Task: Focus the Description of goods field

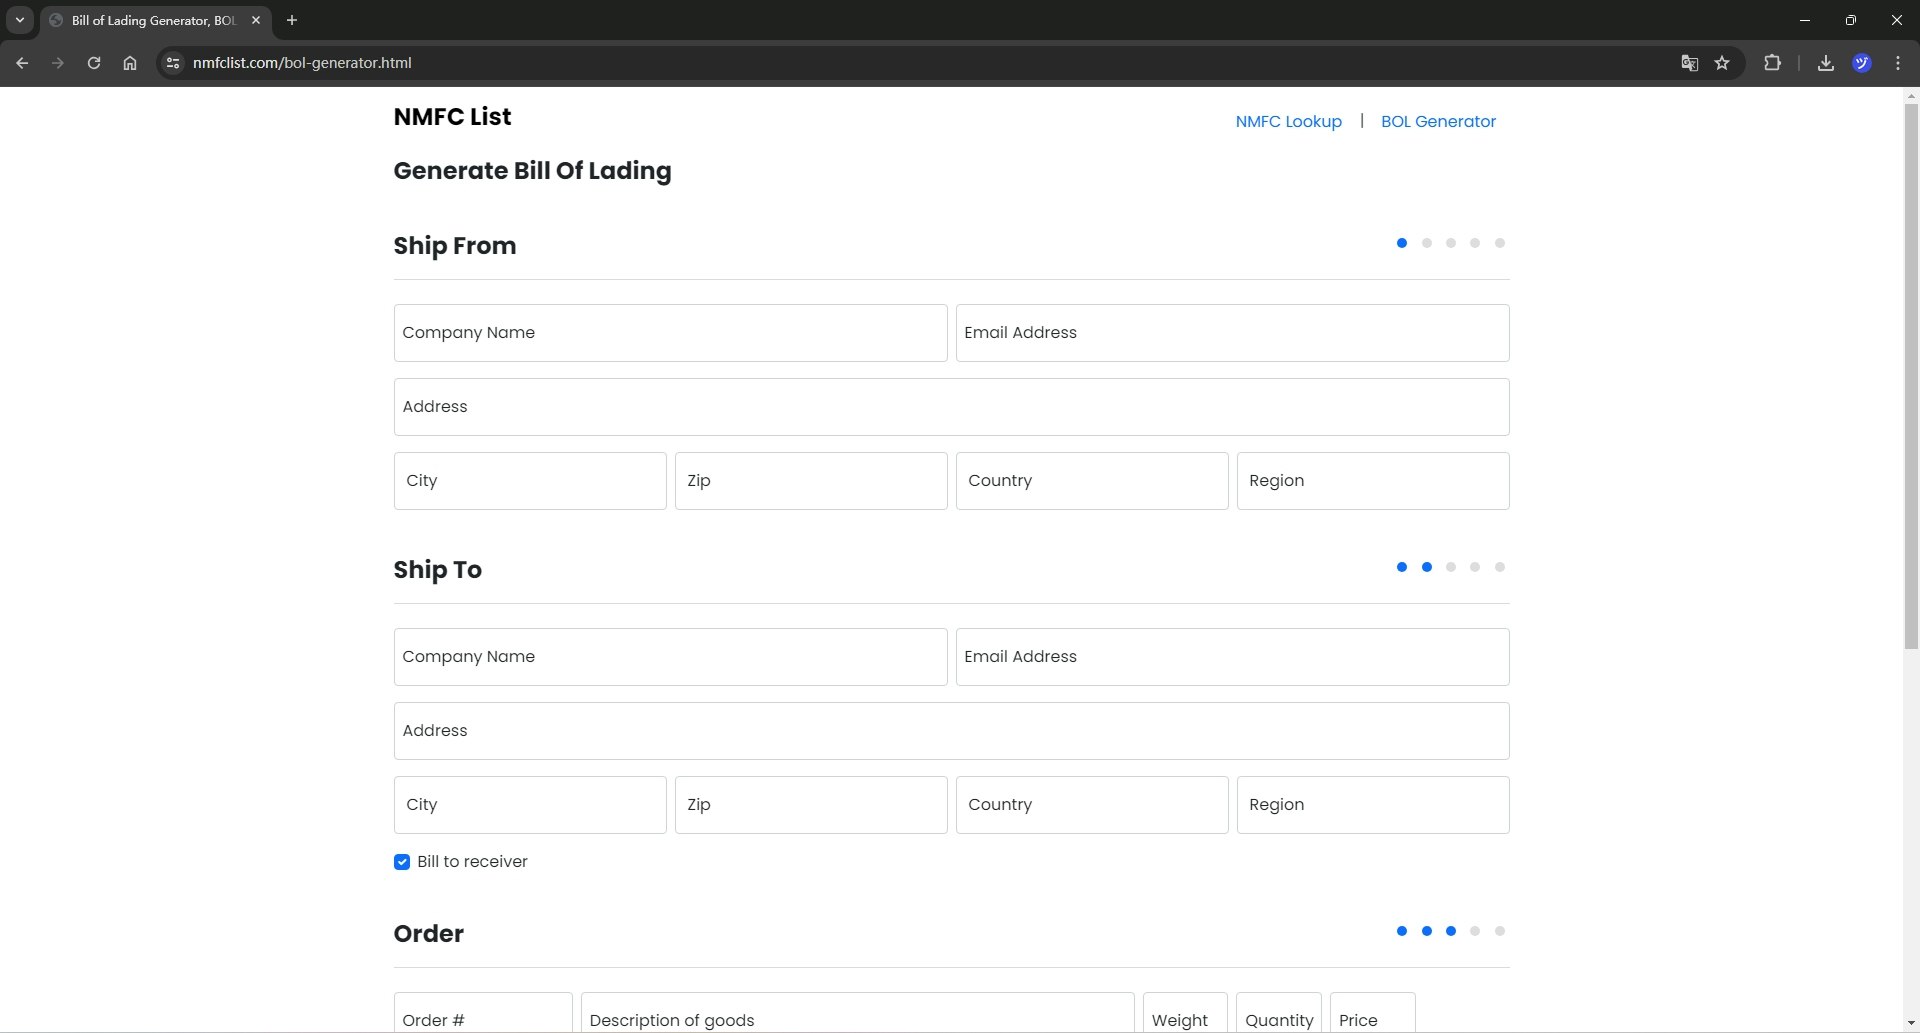Action: coord(857,1013)
